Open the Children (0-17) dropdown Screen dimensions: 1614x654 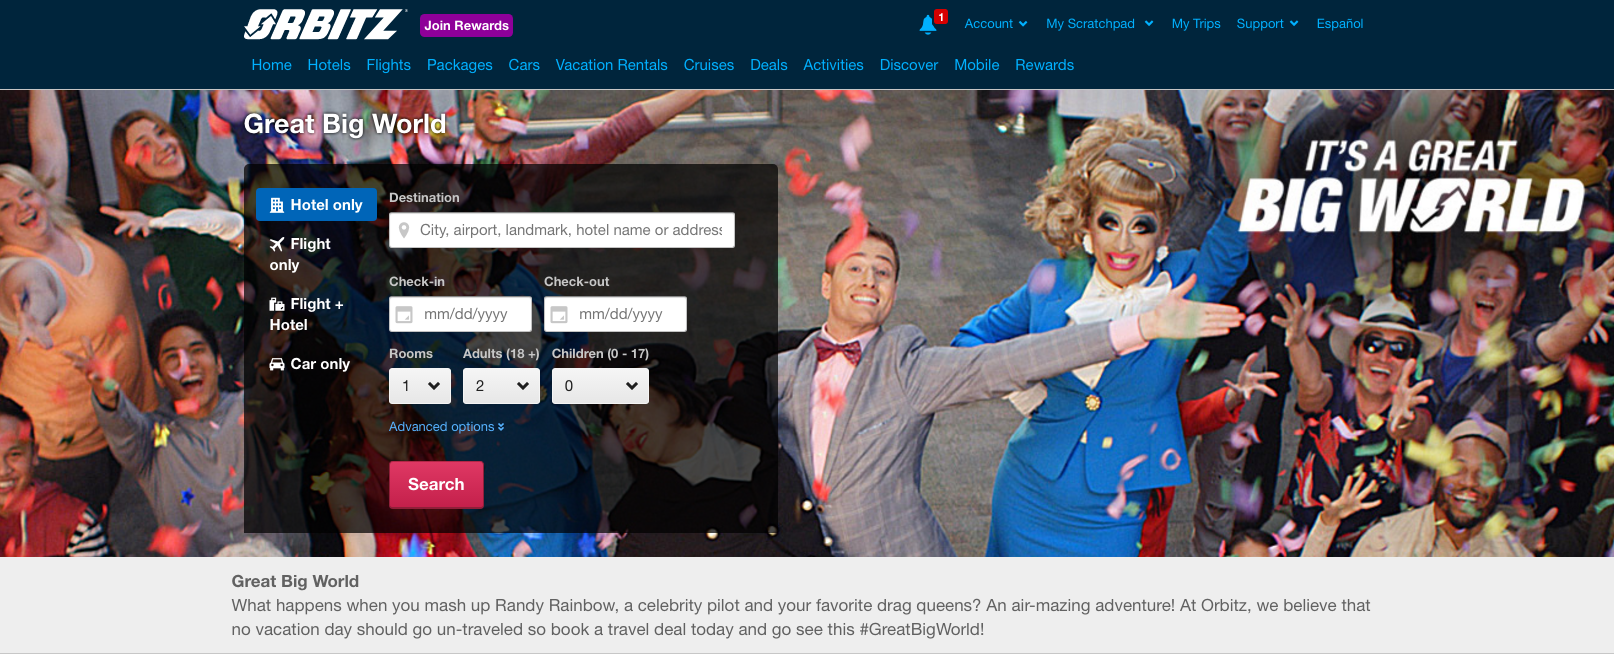(x=600, y=386)
